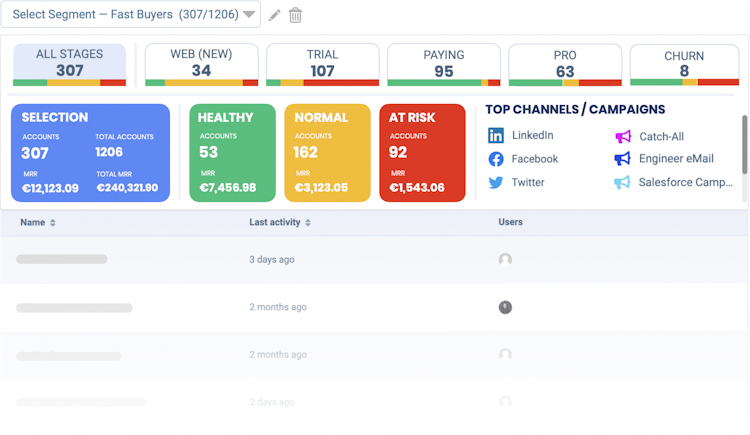Filter by the NORMAL accounts card
The width and height of the screenshot is (750, 435).
327,153
